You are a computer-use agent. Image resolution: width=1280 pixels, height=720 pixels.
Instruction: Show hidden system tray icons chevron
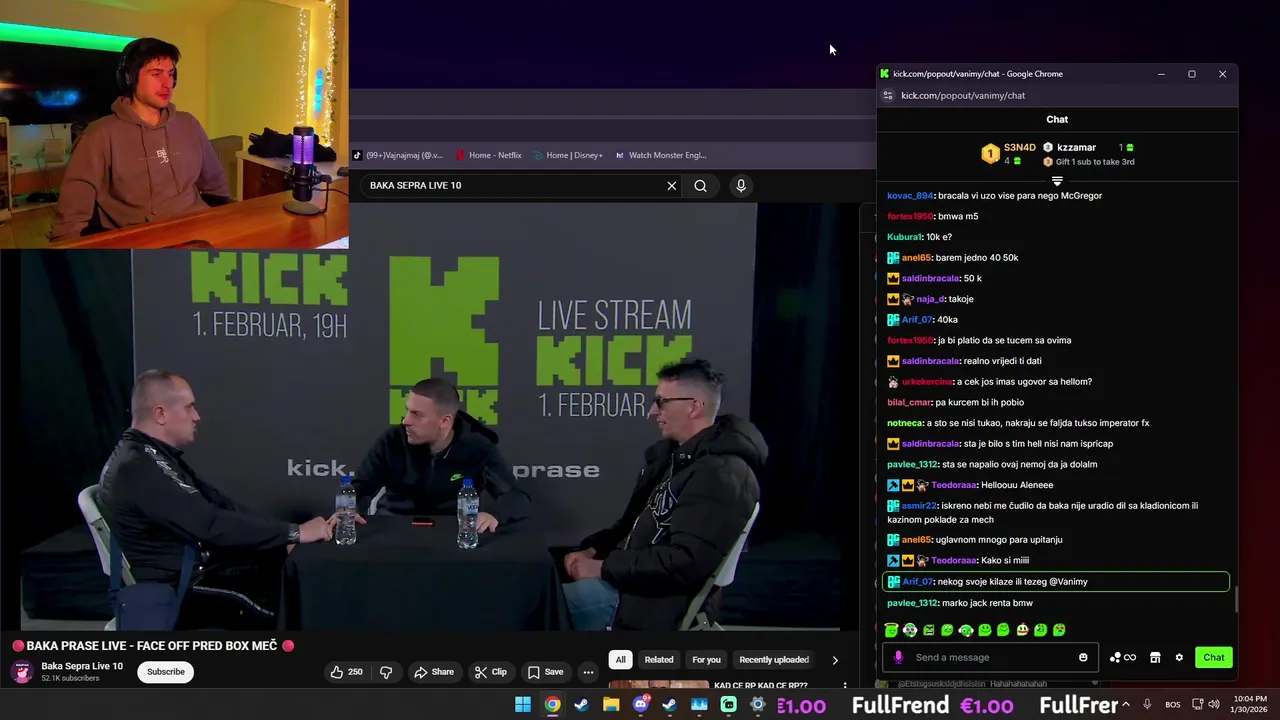(1126, 705)
